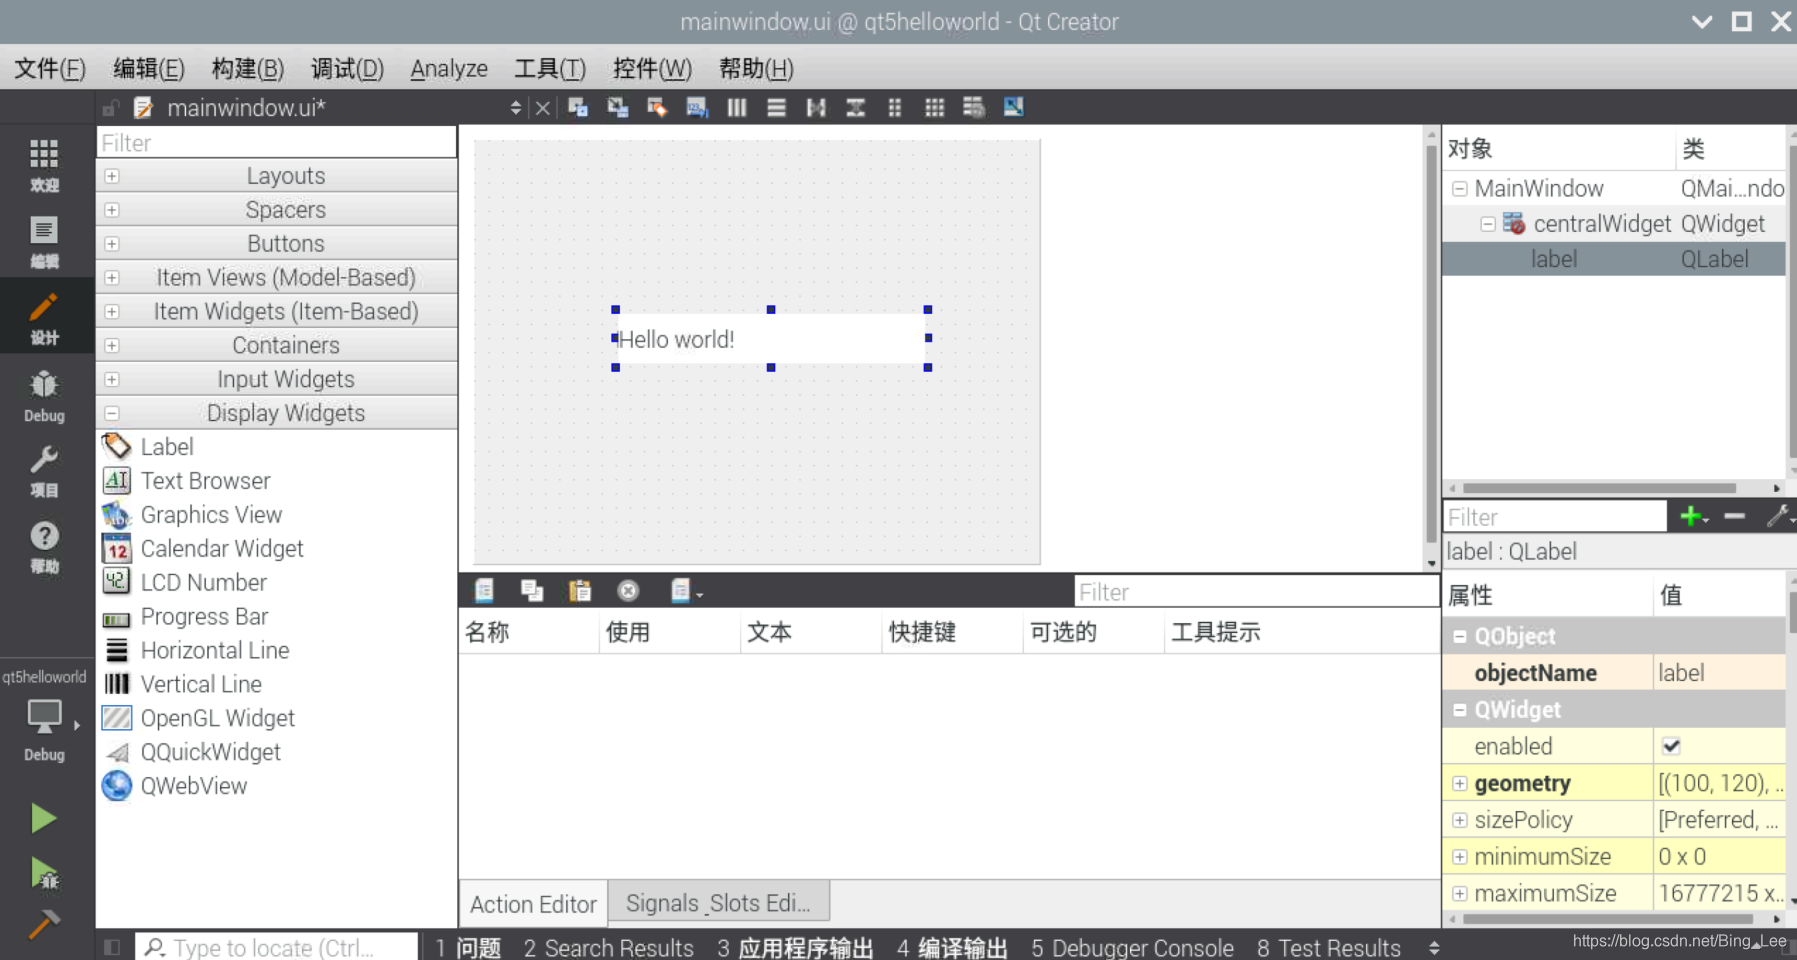Expand the Input Widgets category
The height and width of the screenshot is (960, 1797).
point(111,379)
